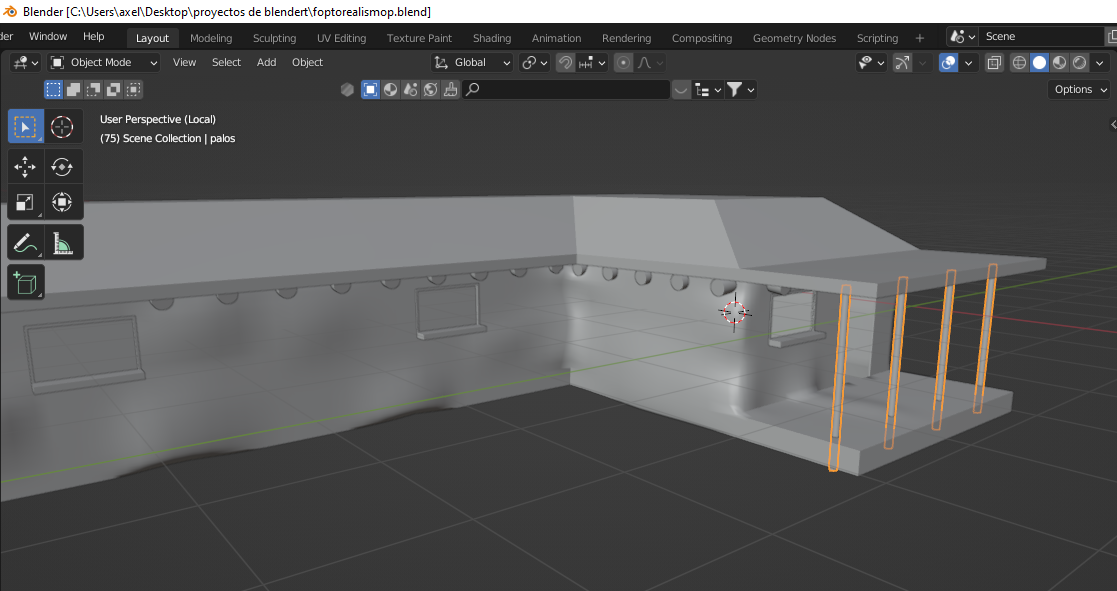The height and width of the screenshot is (591, 1117).
Task: Open the pivot point dropdown
Action: point(534,63)
